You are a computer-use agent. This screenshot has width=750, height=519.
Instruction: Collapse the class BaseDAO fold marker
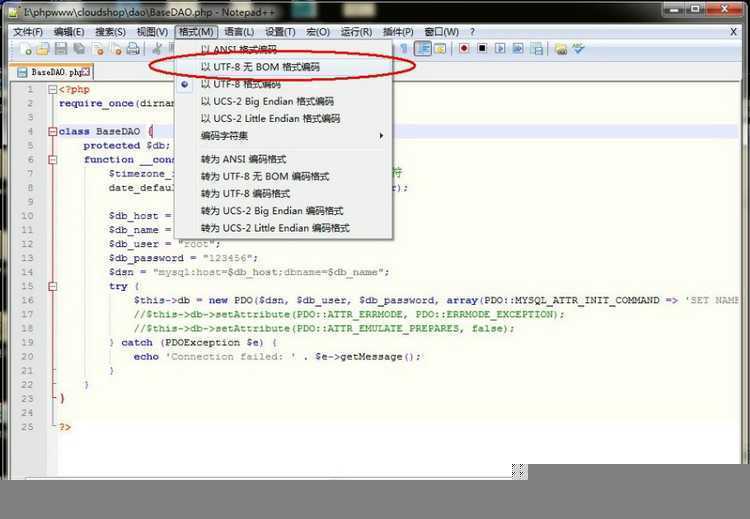(x=53, y=132)
